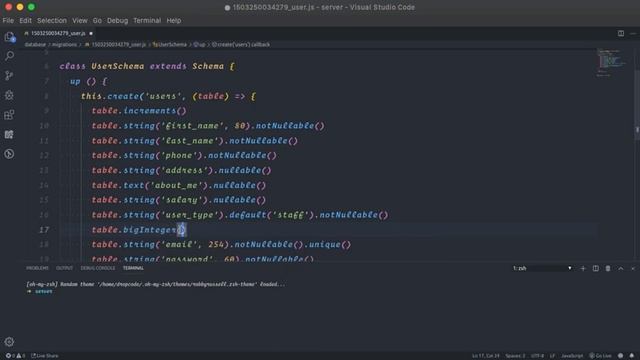The width and height of the screenshot is (640, 360).
Task: Click 'user_type' string on line 16
Action: [x=190, y=215]
